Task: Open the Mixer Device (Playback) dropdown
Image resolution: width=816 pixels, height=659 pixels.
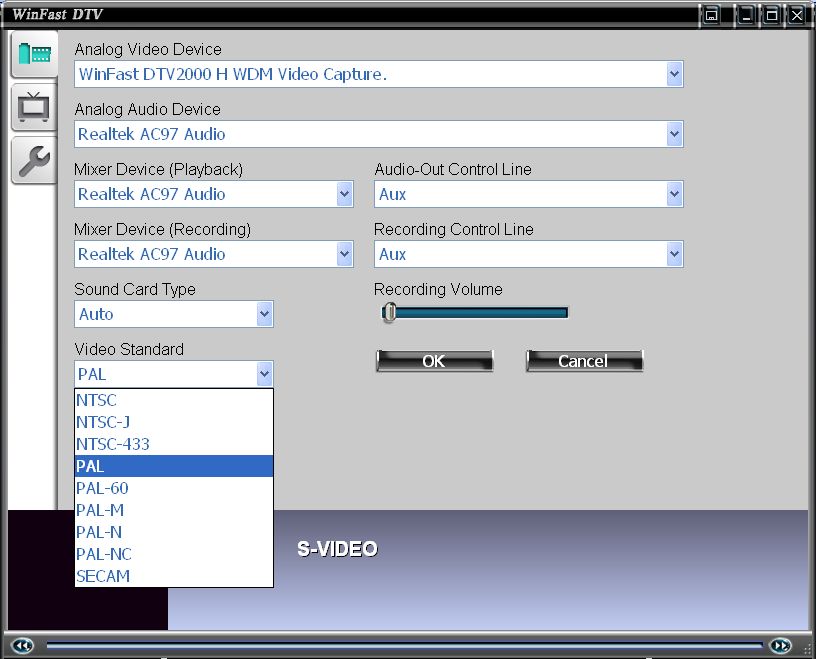Action: (x=344, y=194)
